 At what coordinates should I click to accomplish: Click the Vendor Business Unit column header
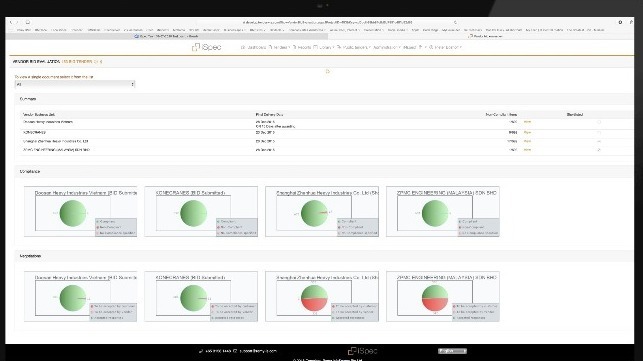[39, 114]
